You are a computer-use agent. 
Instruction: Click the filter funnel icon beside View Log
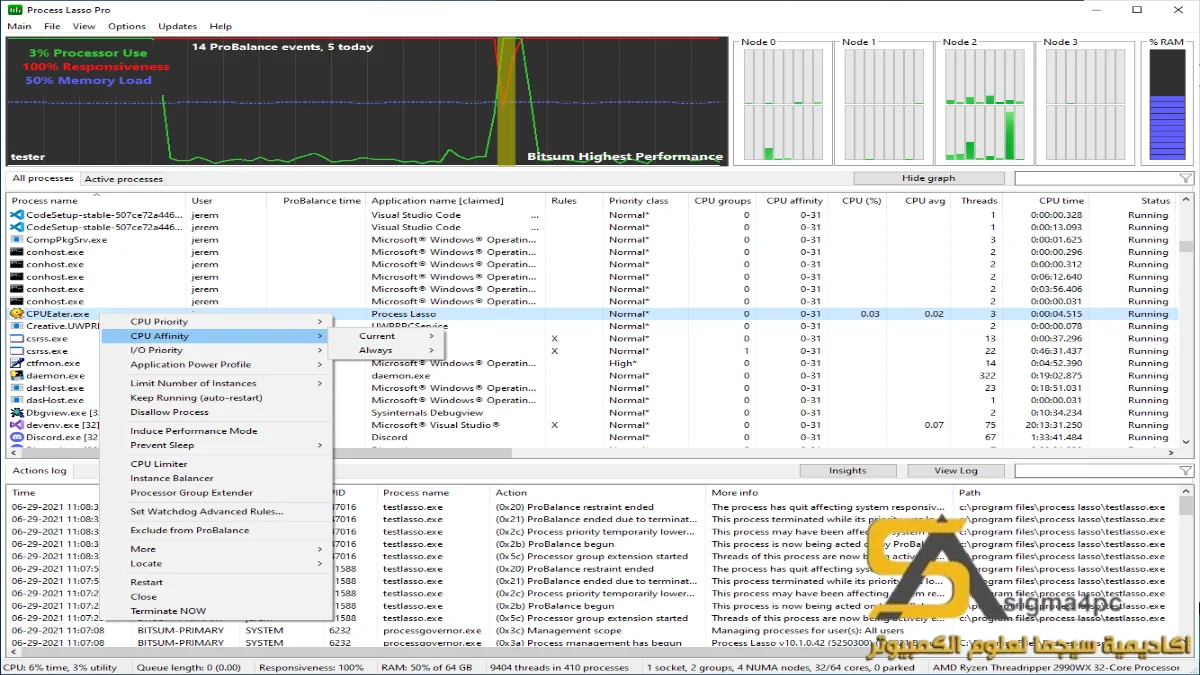coord(1185,471)
